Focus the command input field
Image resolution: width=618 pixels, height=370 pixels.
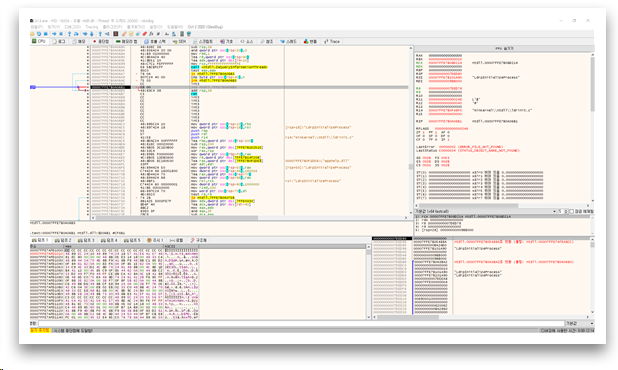(301, 324)
